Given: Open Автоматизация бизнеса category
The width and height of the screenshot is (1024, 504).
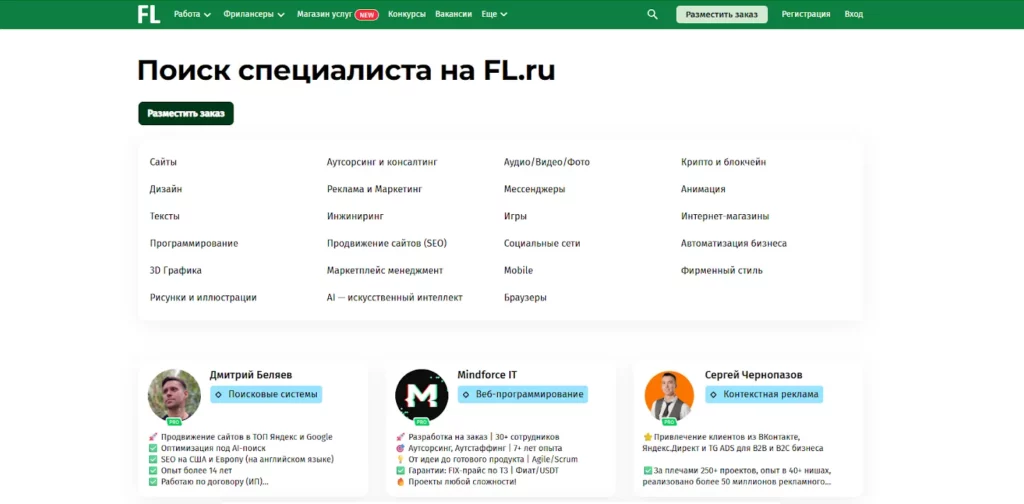Looking at the screenshot, I should pyautogui.click(x=734, y=244).
